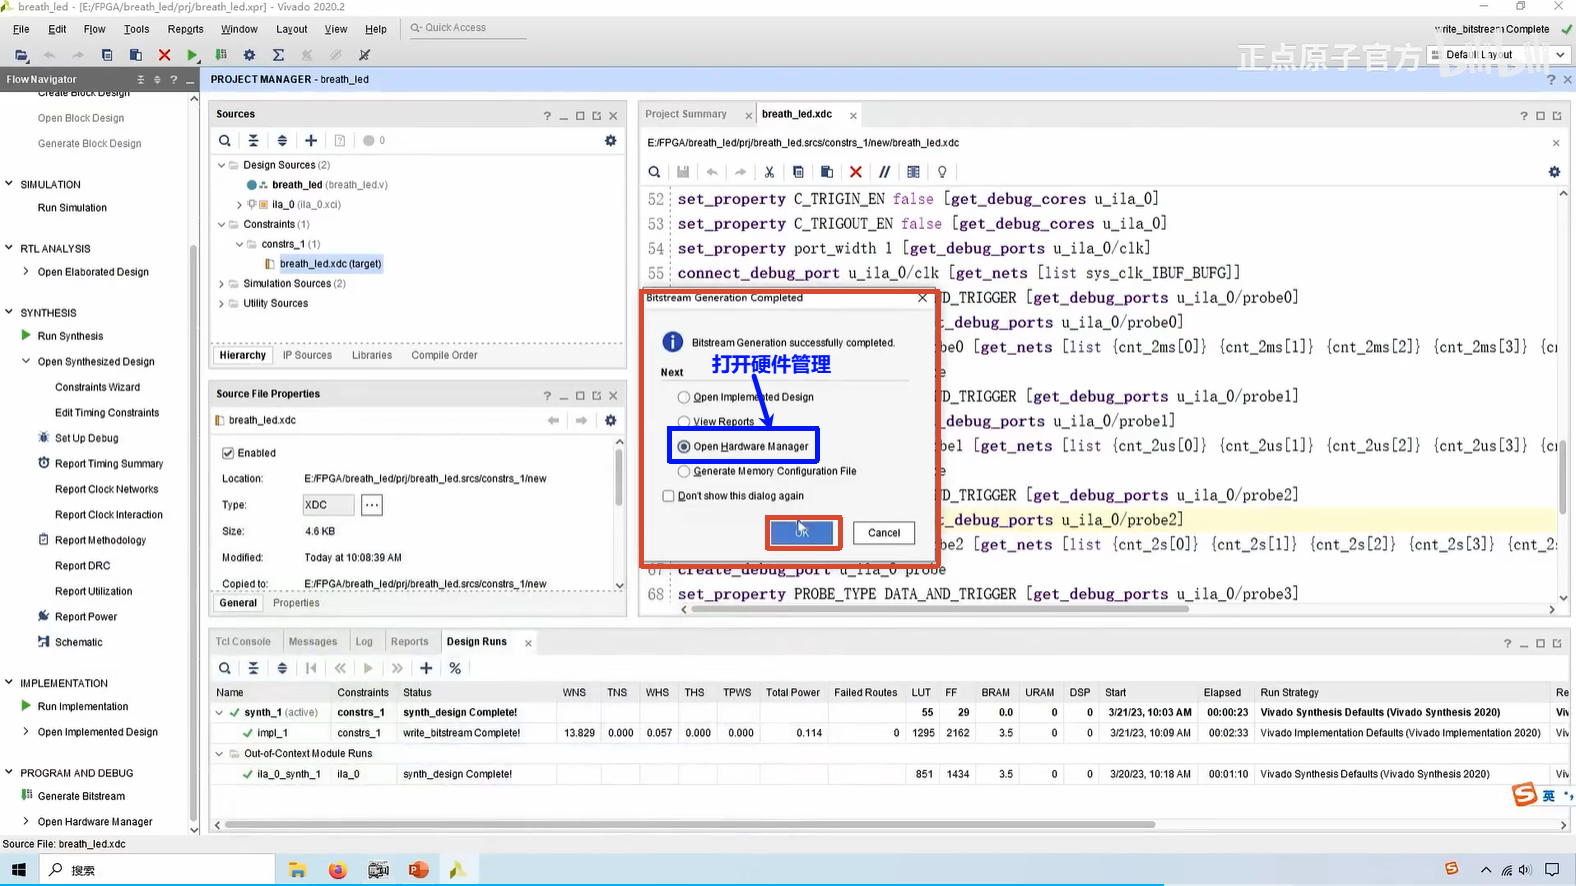1576x886 pixels.
Task: Click the Type browse ellipsis button
Action: 372,505
